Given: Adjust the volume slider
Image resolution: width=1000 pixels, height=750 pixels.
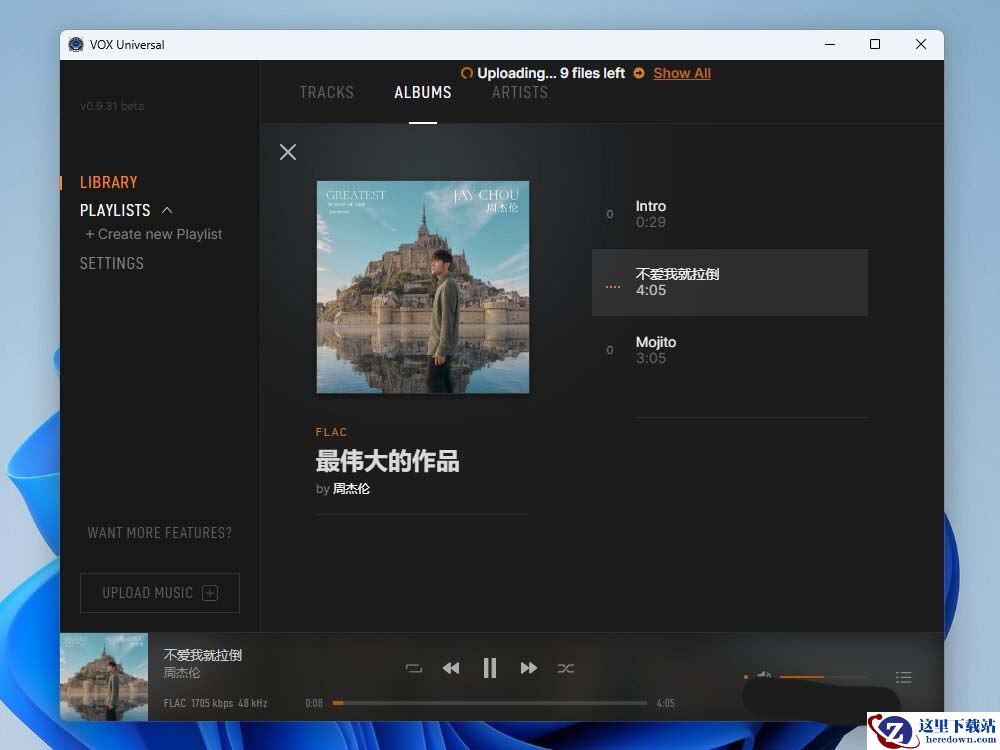Looking at the screenshot, I should point(822,677).
